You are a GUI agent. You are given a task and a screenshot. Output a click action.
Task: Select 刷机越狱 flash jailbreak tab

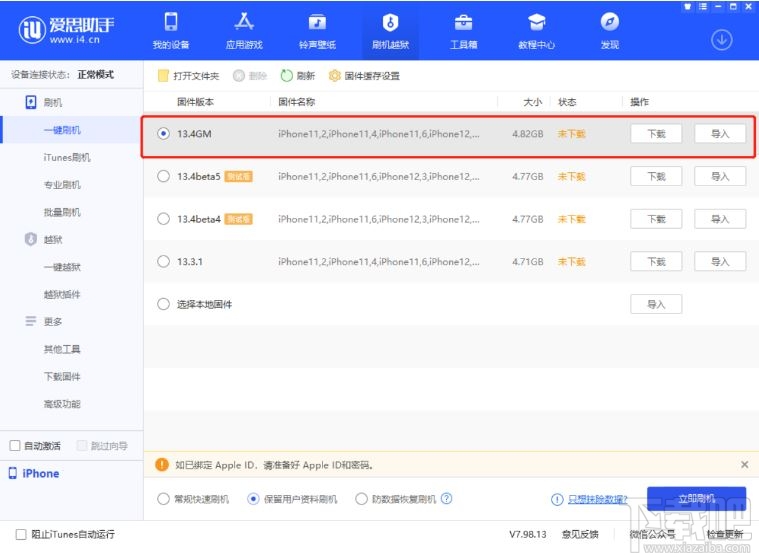click(390, 31)
